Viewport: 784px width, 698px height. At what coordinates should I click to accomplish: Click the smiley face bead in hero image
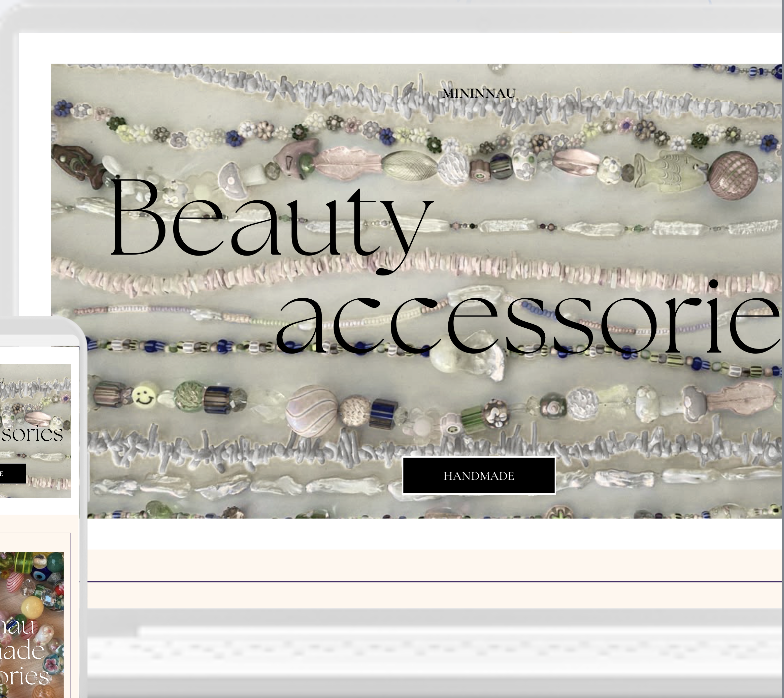(145, 394)
